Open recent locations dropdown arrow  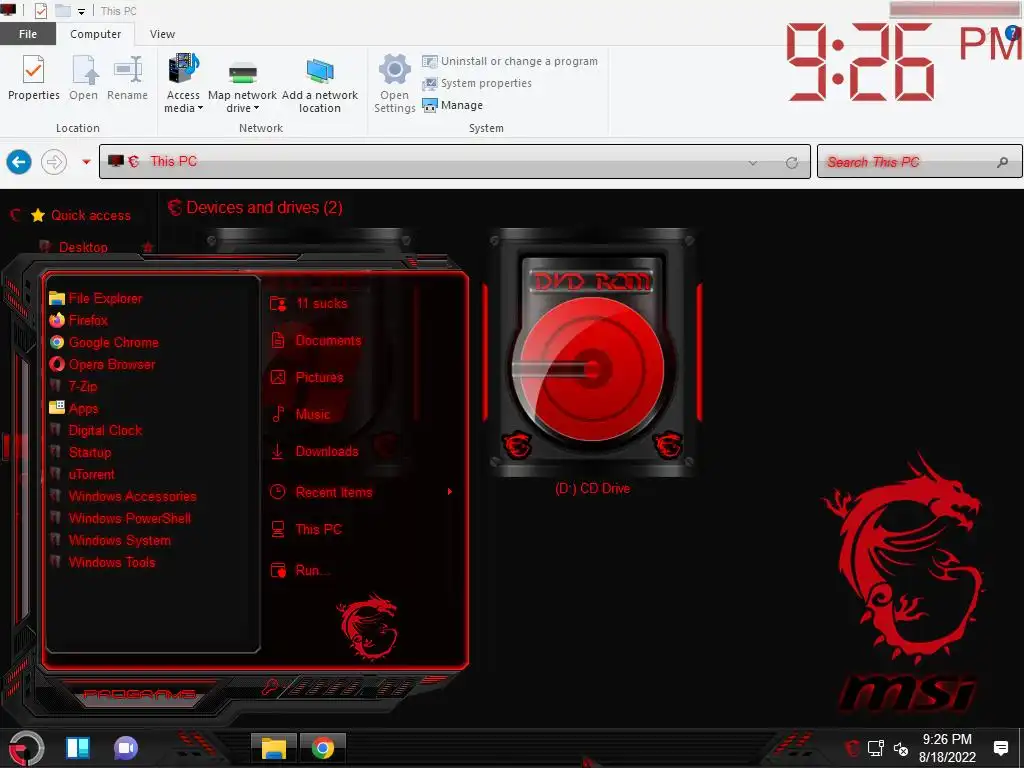[86, 162]
